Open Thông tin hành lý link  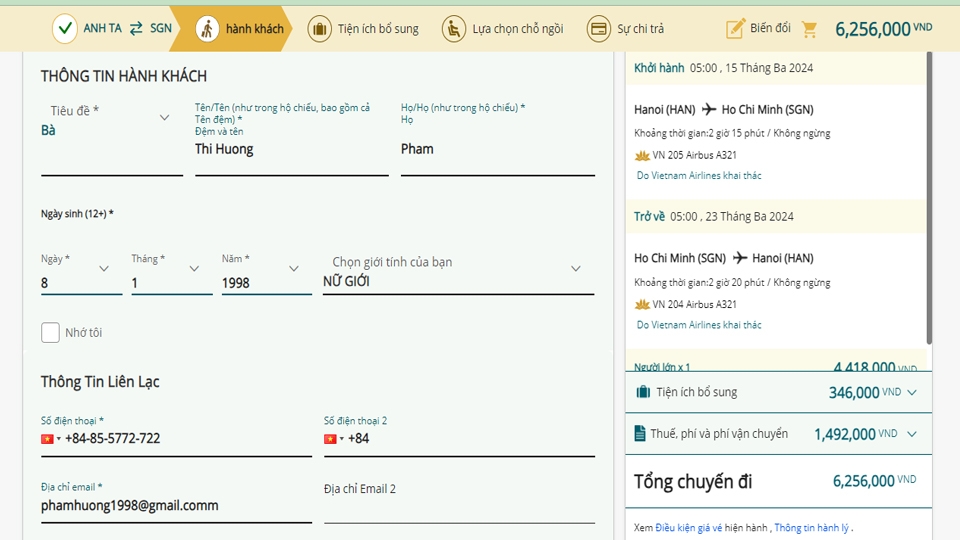point(811,528)
